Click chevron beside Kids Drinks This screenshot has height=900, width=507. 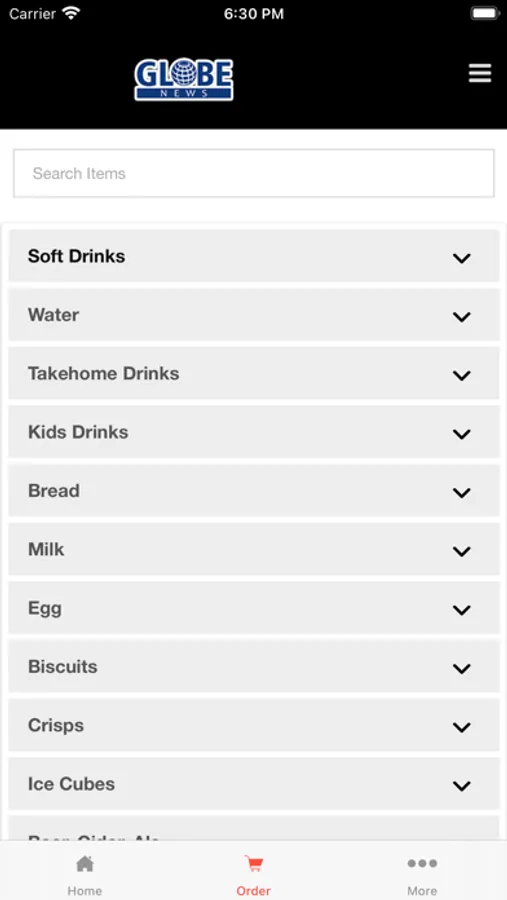pos(462,433)
